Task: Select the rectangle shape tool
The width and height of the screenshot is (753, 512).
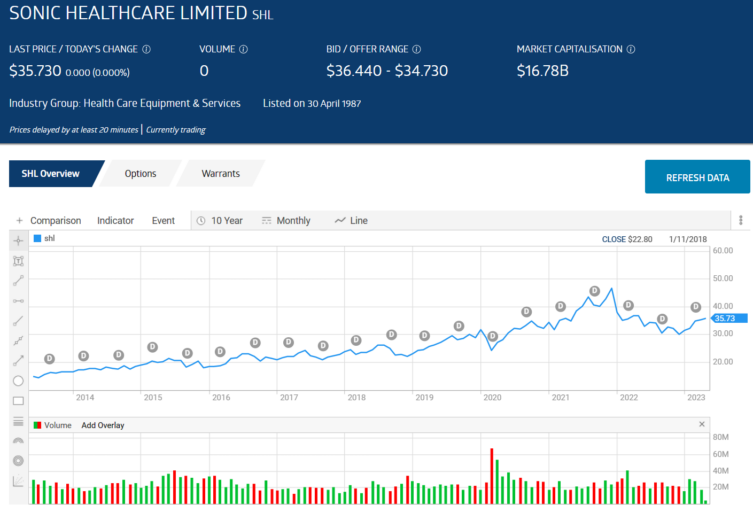Action: [18, 401]
